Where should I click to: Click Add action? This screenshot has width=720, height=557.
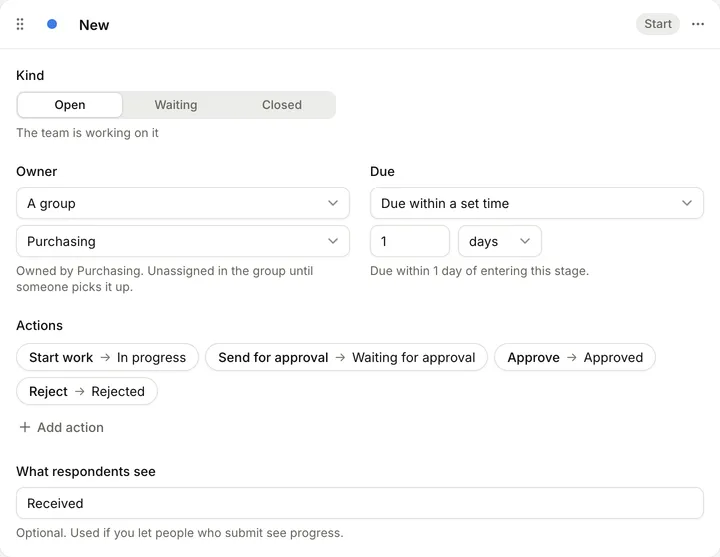point(62,427)
